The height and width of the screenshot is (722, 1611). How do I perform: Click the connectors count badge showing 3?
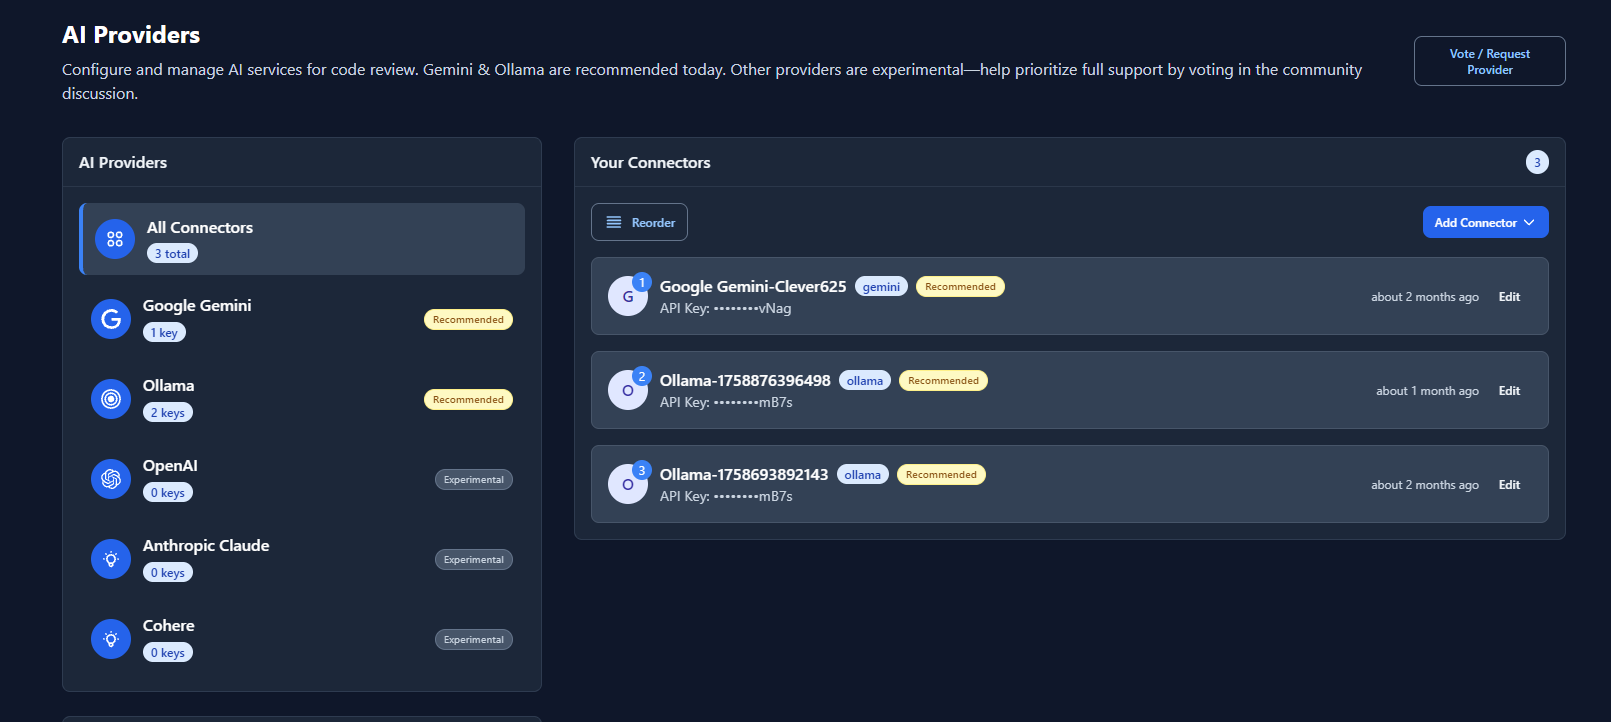(1537, 162)
